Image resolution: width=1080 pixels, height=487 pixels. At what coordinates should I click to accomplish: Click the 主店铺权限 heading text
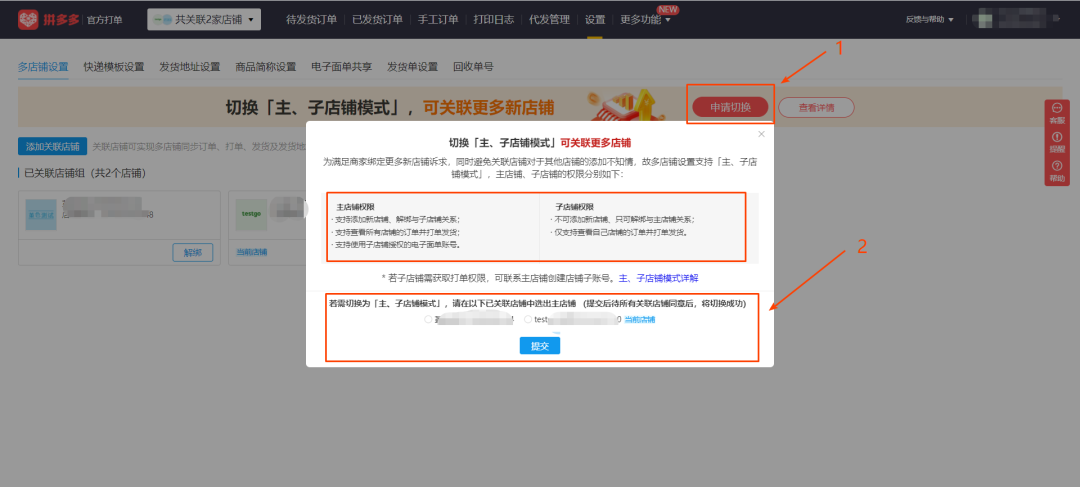click(355, 207)
